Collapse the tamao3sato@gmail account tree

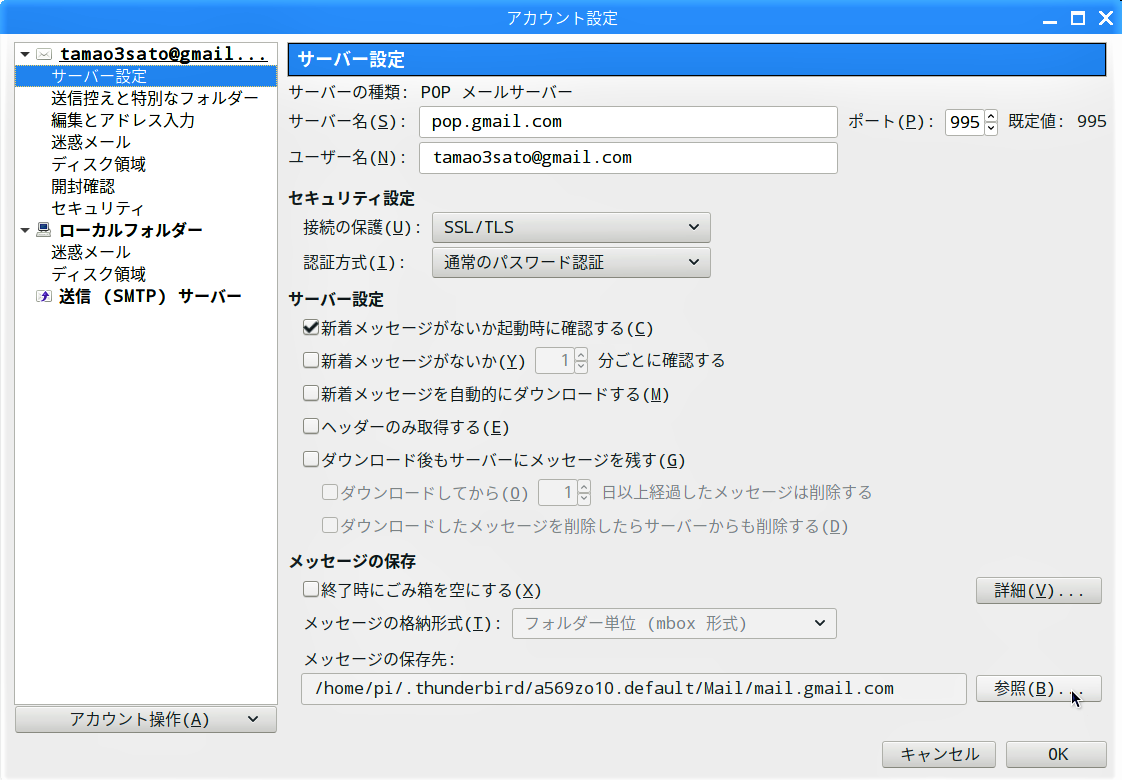tap(25, 54)
